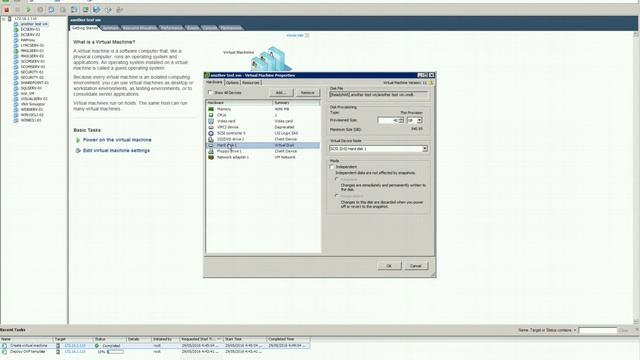Click the Completed status icon in Recent Tasks
Viewport: 640px width, 360px height.
click(x=97, y=346)
